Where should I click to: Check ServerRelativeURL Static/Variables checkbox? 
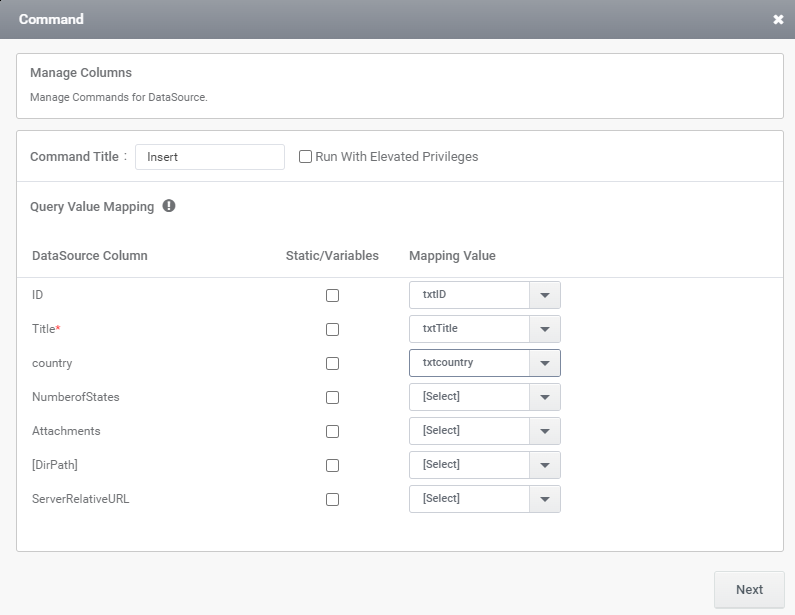[x=332, y=499]
